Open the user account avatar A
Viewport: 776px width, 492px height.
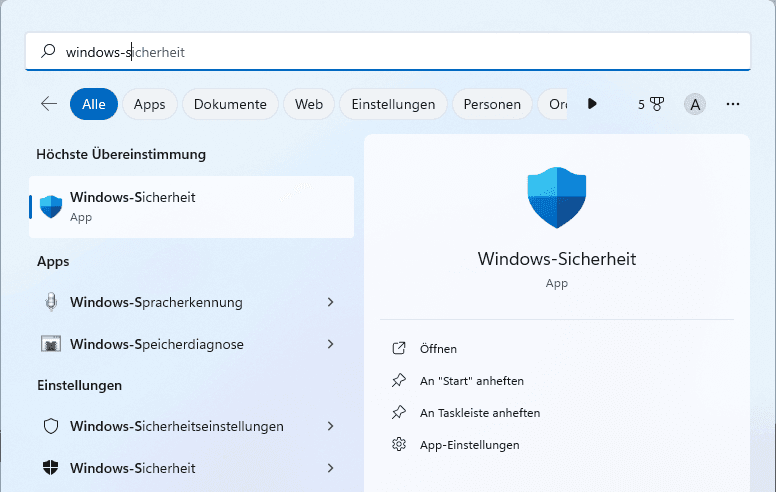click(x=695, y=104)
